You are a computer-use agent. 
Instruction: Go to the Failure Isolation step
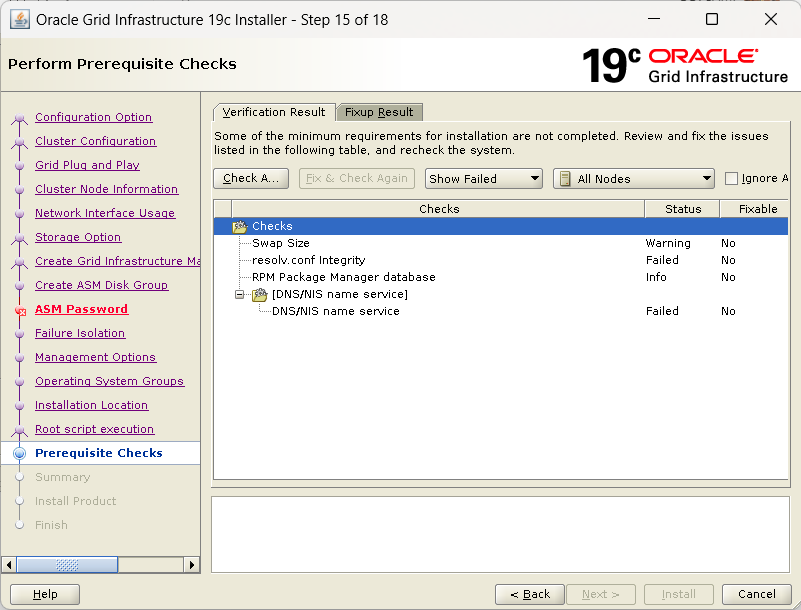pyautogui.click(x=80, y=333)
